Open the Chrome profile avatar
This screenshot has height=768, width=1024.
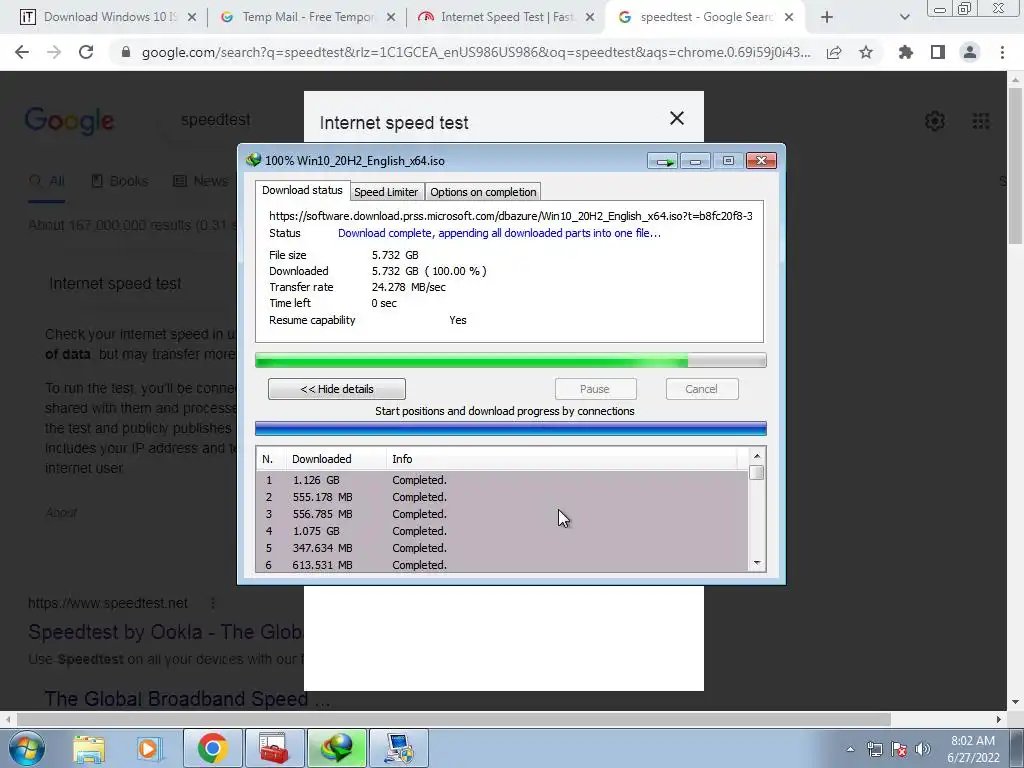point(970,52)
